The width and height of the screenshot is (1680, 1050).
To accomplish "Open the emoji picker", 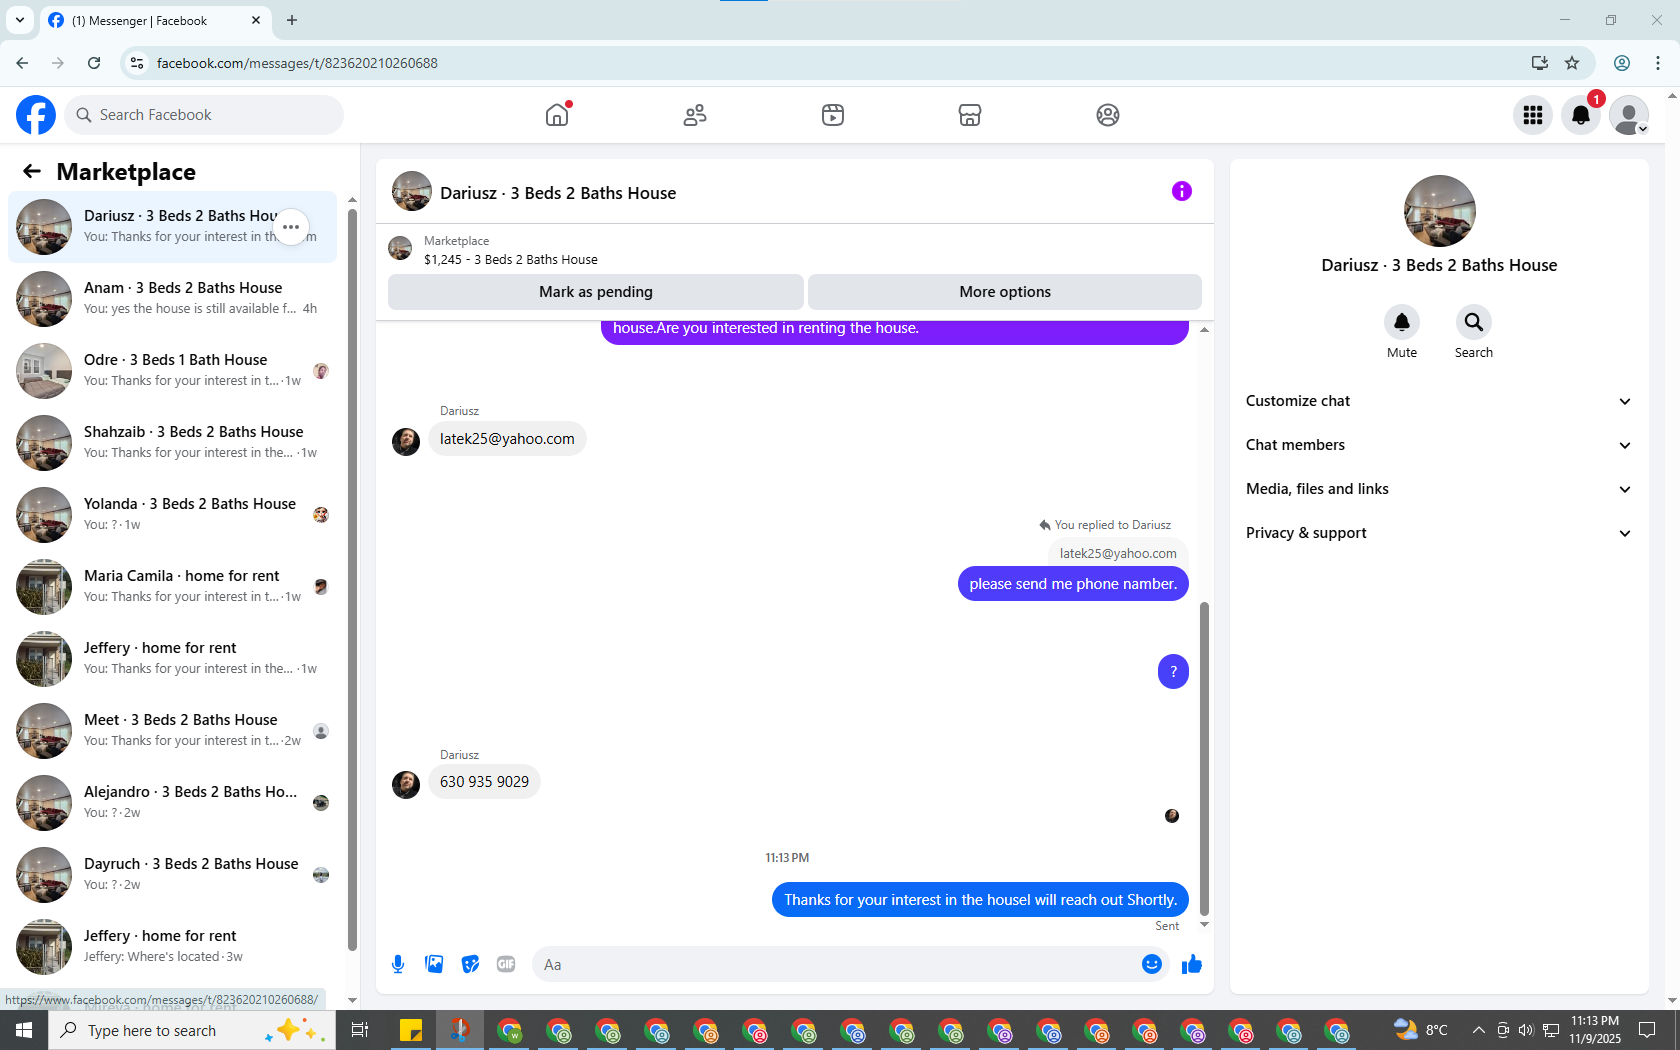I will pyautogui.click(x=1152, y=964).
